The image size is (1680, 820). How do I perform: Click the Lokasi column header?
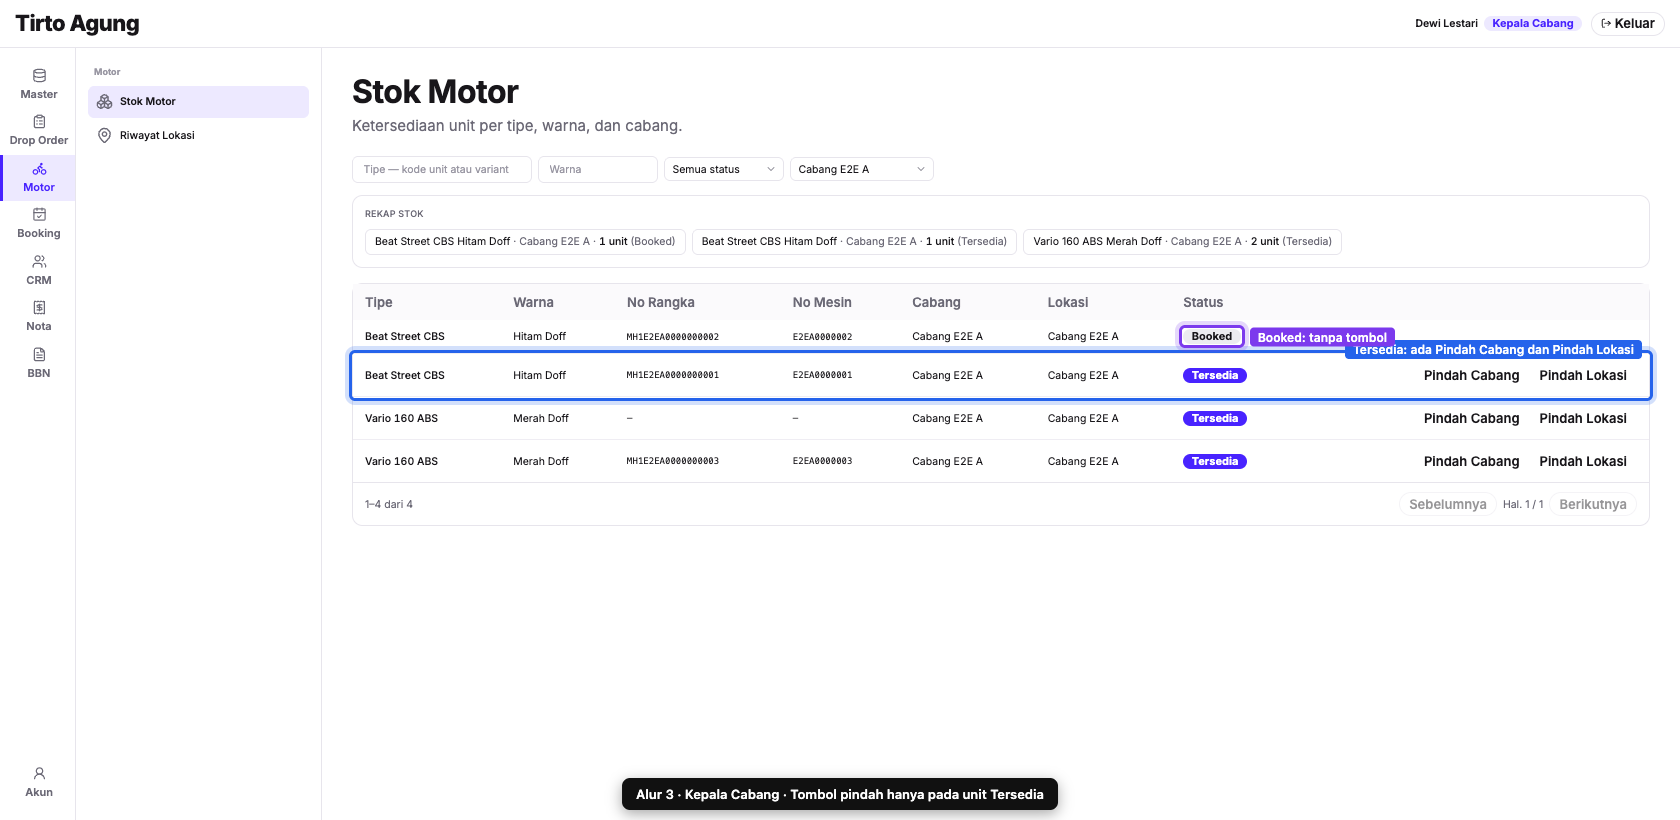[1068, 302]
